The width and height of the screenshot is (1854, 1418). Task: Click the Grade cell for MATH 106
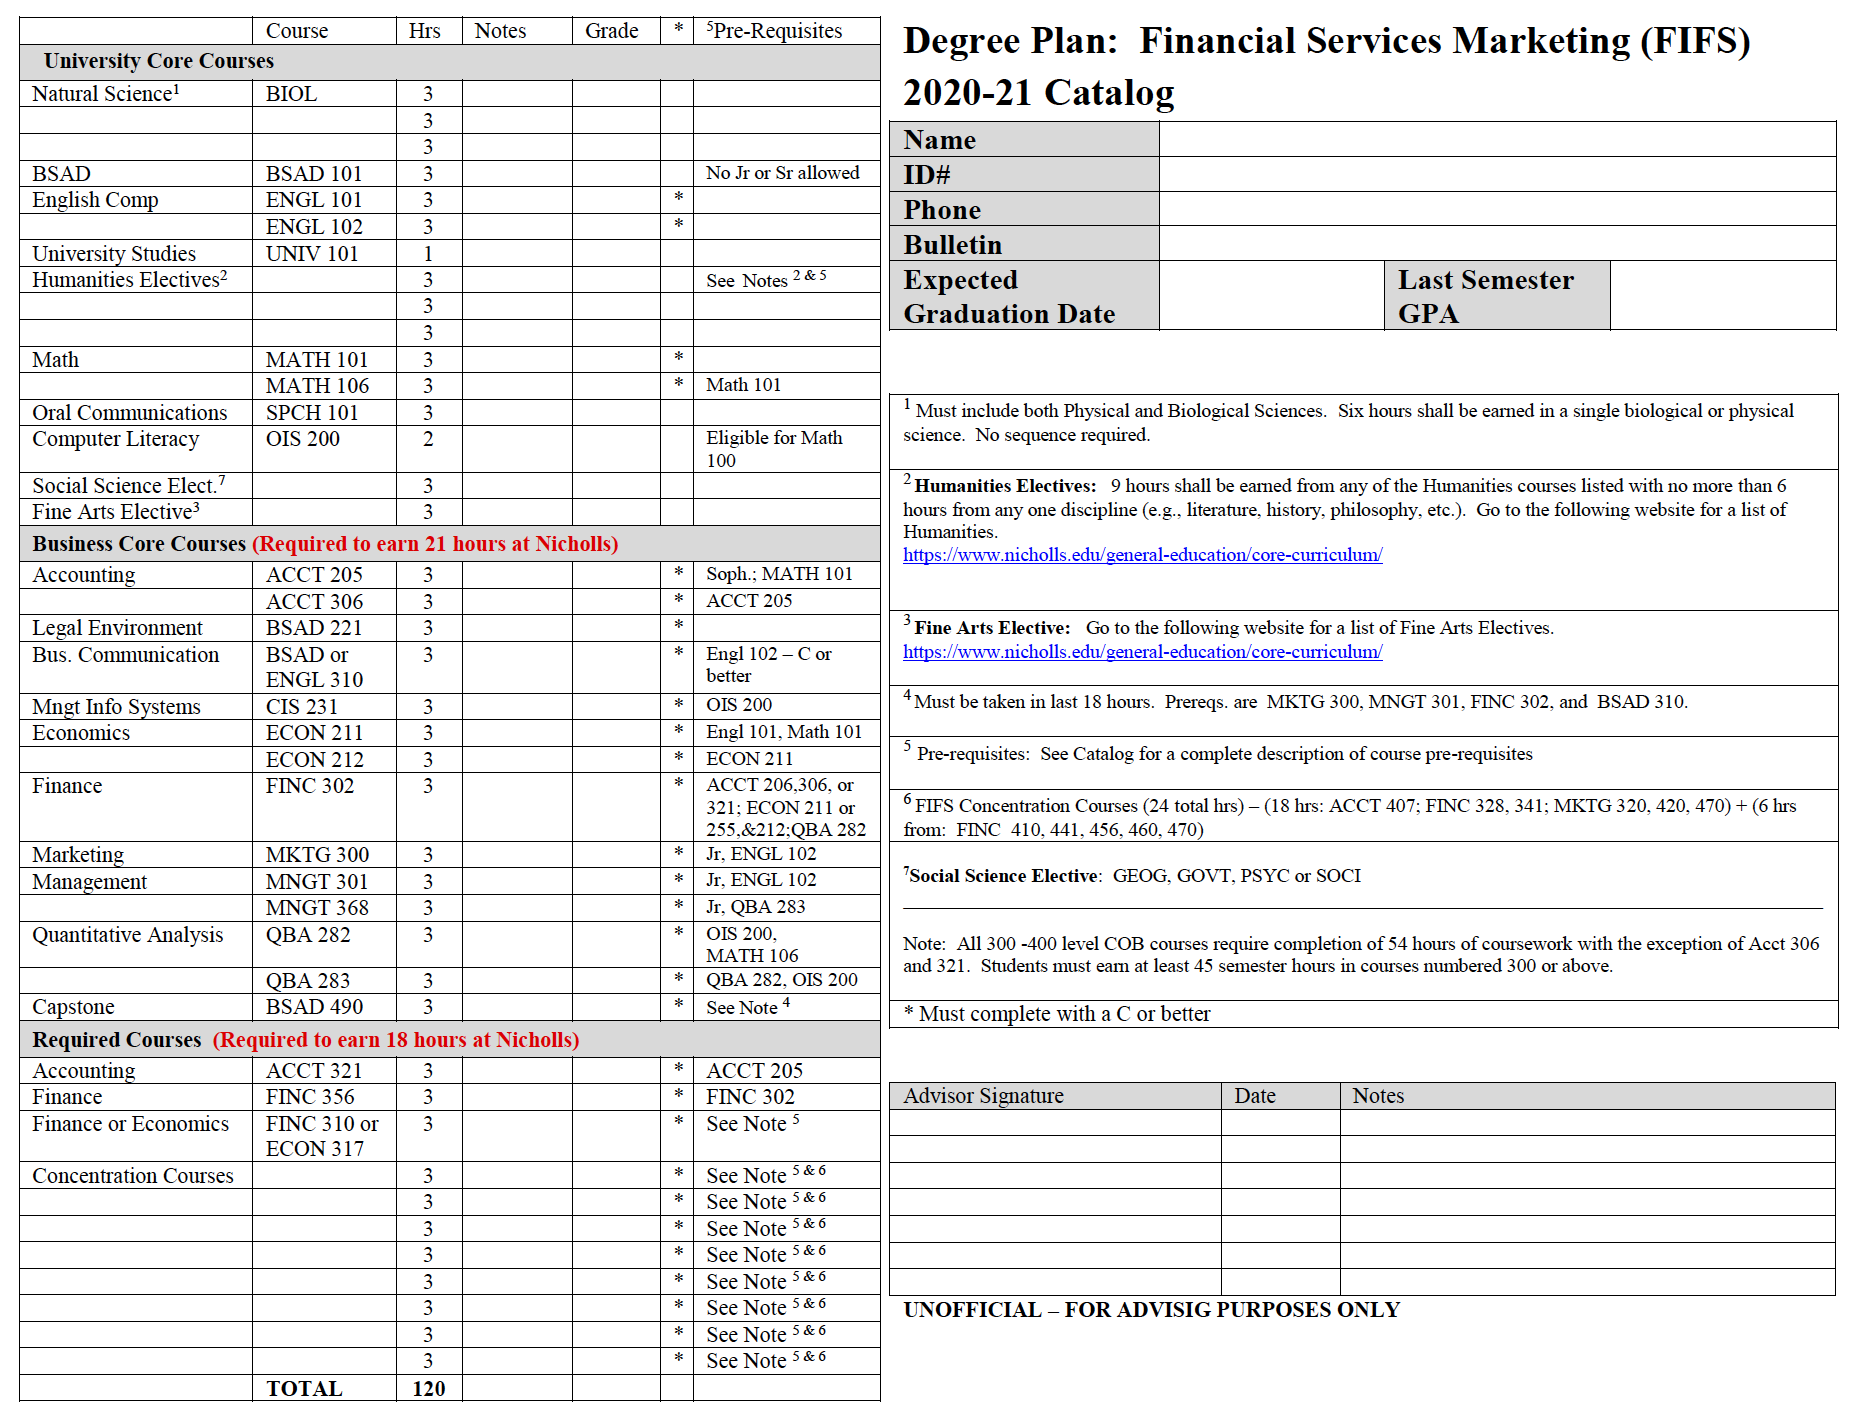click(613, 385)
